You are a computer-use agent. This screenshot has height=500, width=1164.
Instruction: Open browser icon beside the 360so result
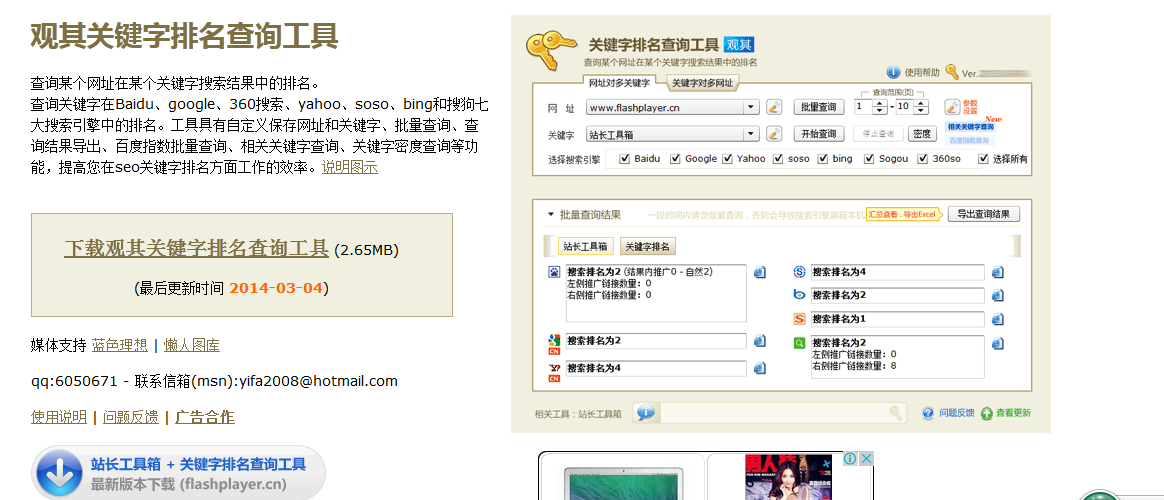point(998,343)
